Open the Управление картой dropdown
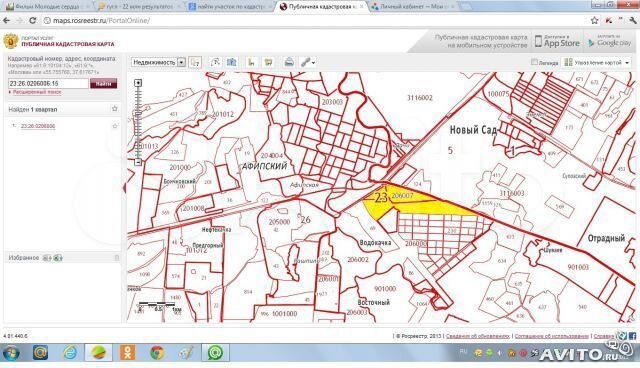 point(596,62)
